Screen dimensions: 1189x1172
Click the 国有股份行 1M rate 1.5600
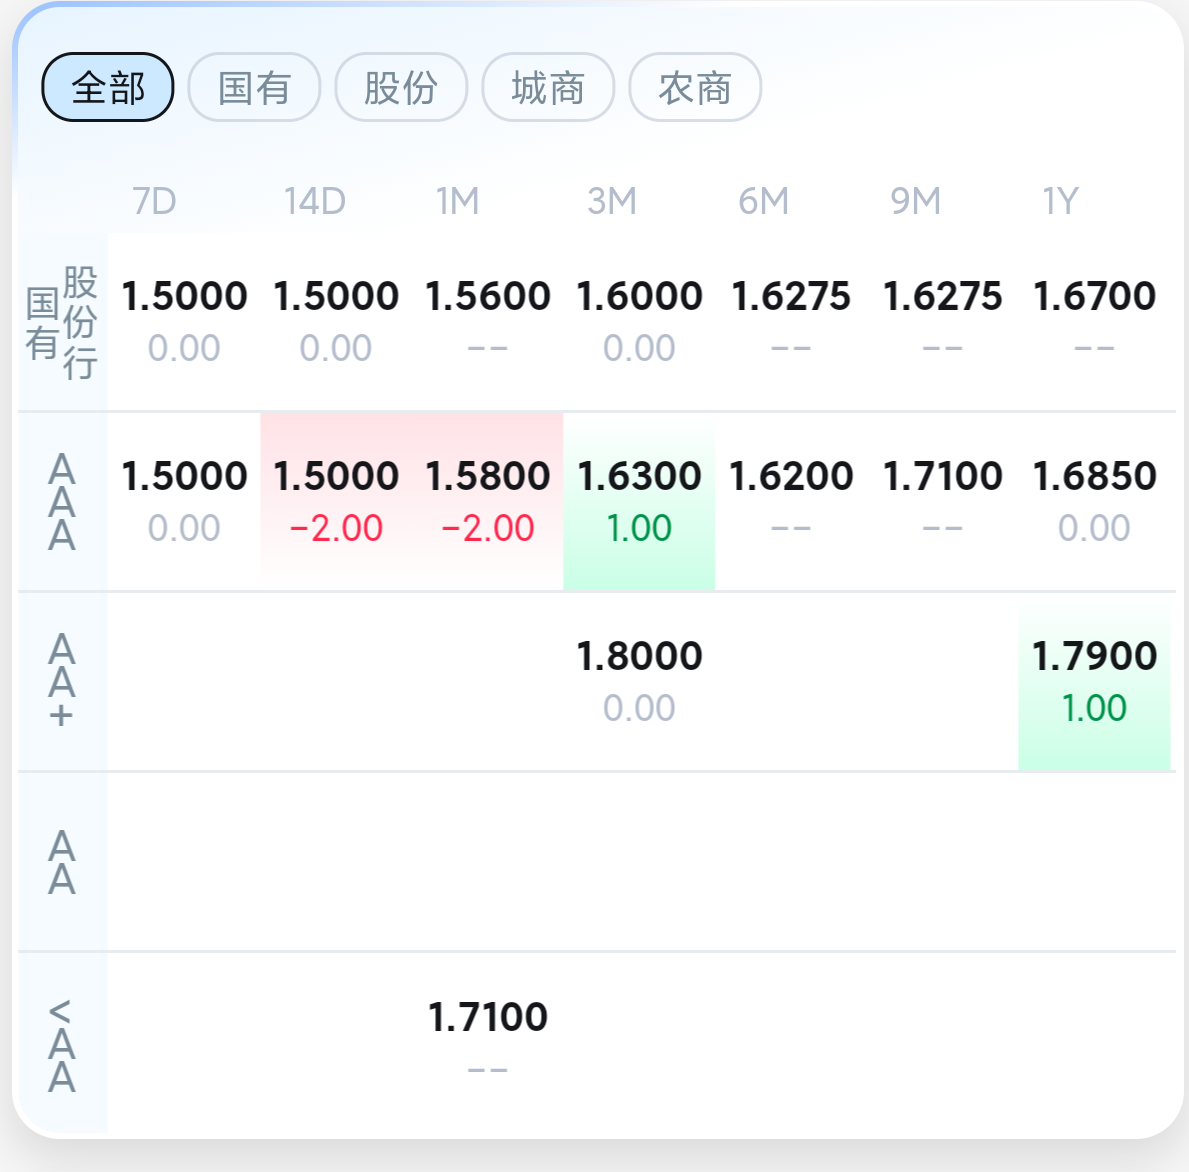(488, 296)
